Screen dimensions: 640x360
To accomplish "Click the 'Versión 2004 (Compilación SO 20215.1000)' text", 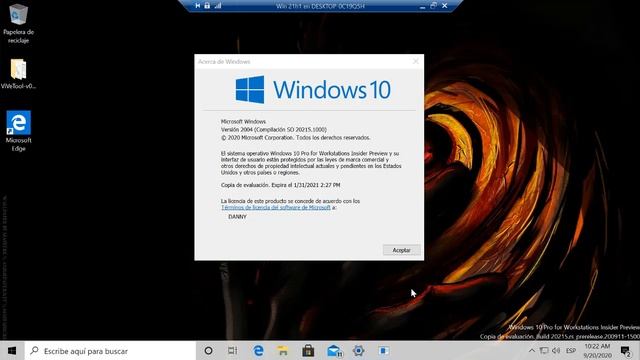I will [273, 129].
